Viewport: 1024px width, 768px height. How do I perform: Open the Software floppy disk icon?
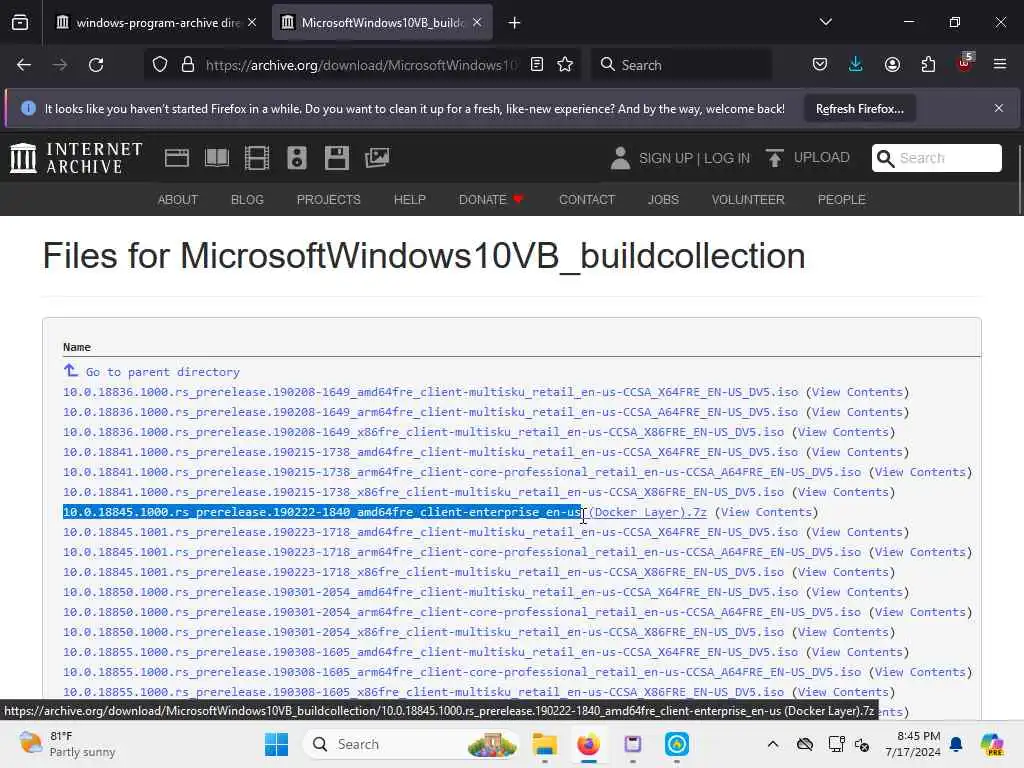(337, 158)
